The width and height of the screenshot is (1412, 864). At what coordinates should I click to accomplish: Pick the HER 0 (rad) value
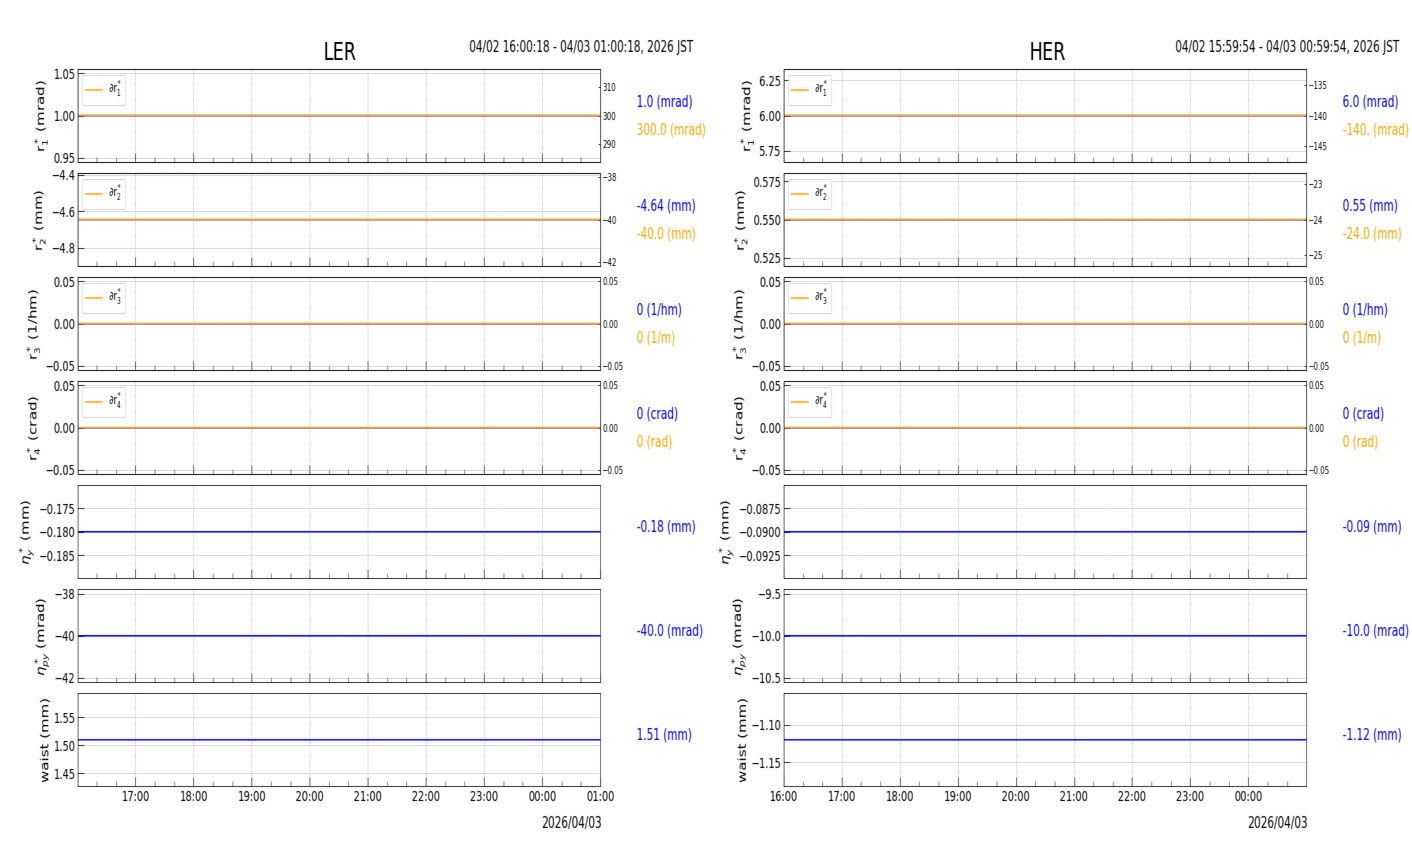[1360, 442]
